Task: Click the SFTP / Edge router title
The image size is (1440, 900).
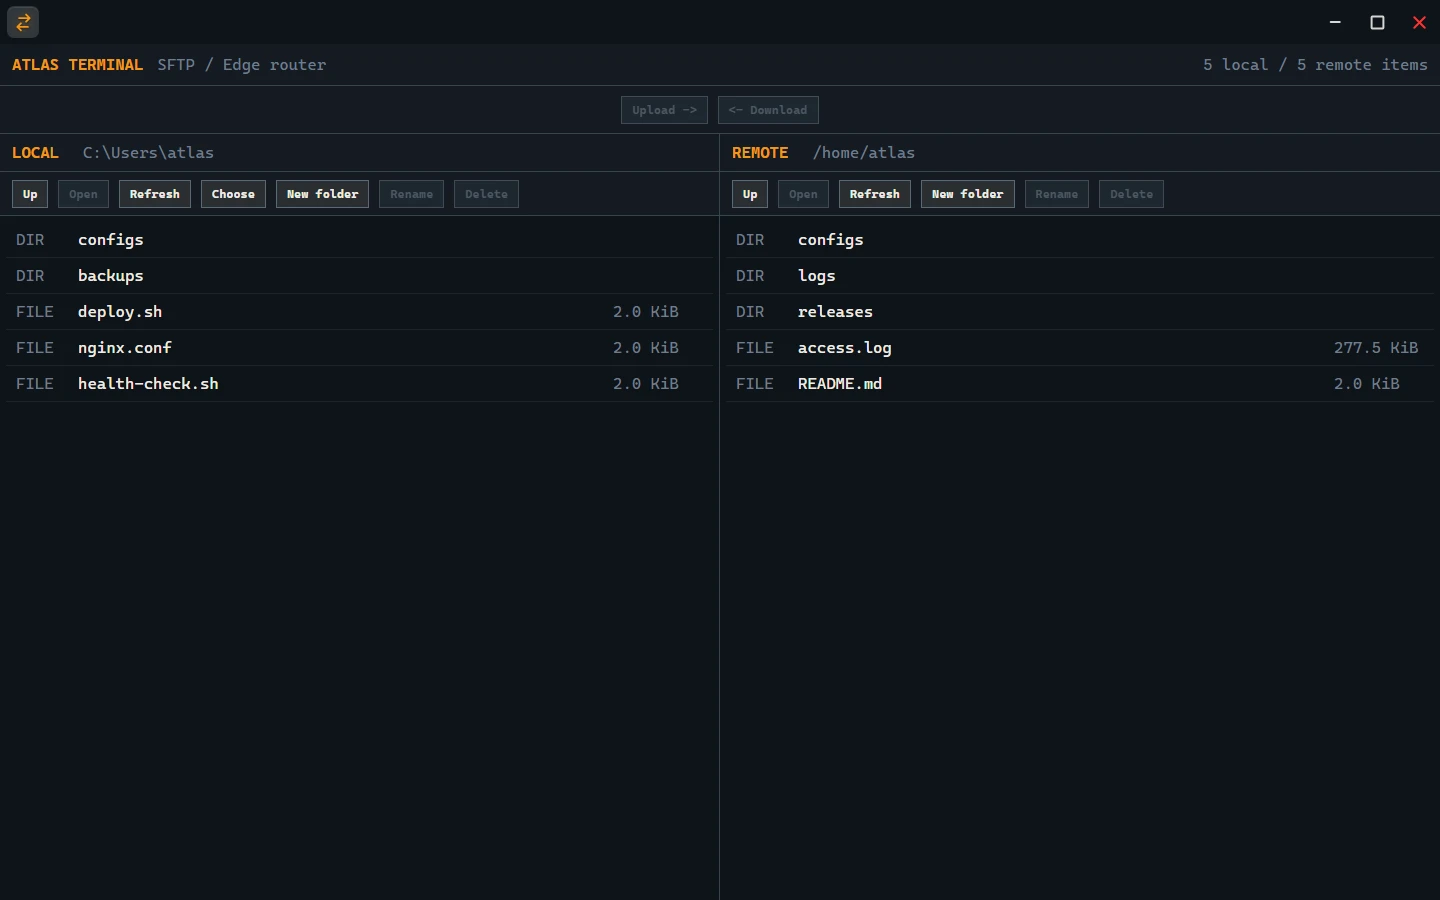Action: [242, 65]
